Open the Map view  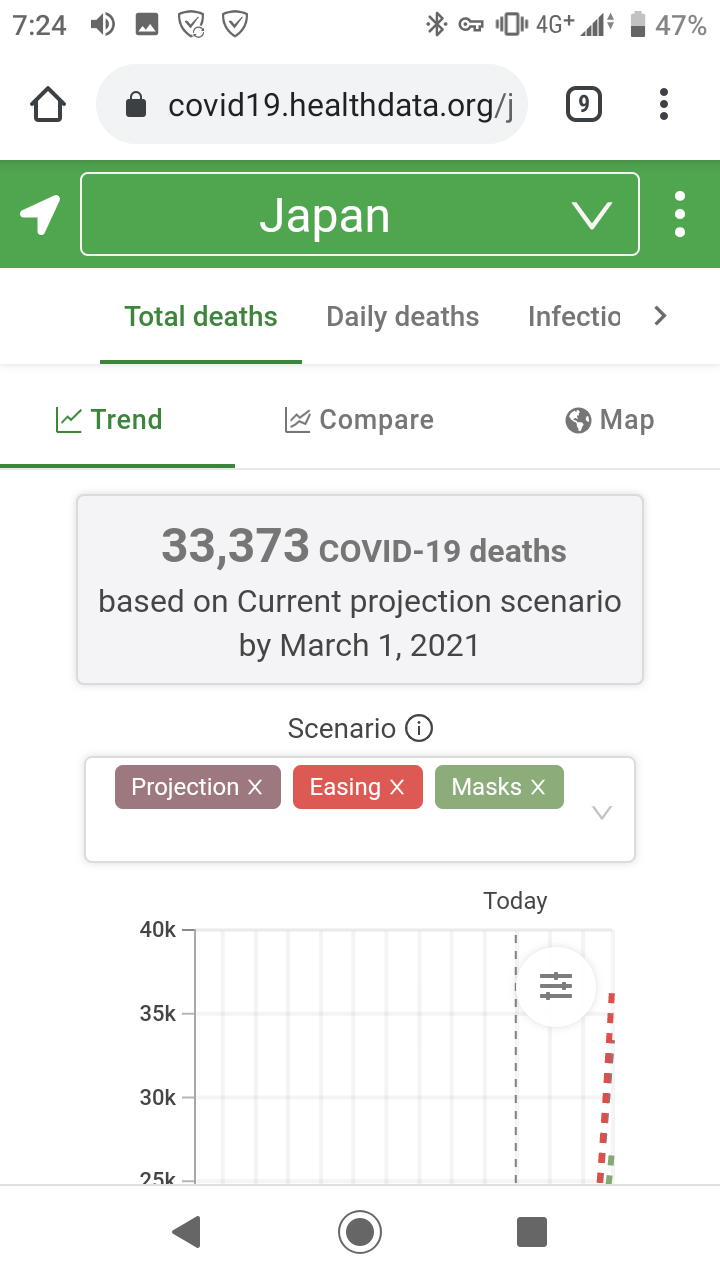pyautogui.click(x=609, y=420)
